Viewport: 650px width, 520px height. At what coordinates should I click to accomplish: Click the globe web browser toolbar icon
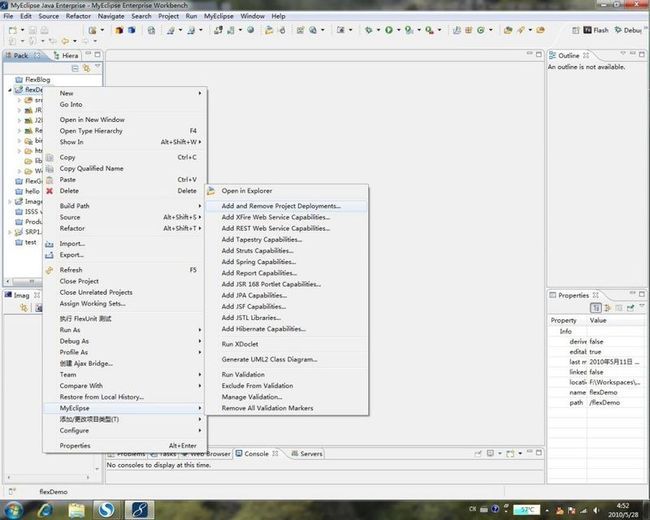point(251,30)
